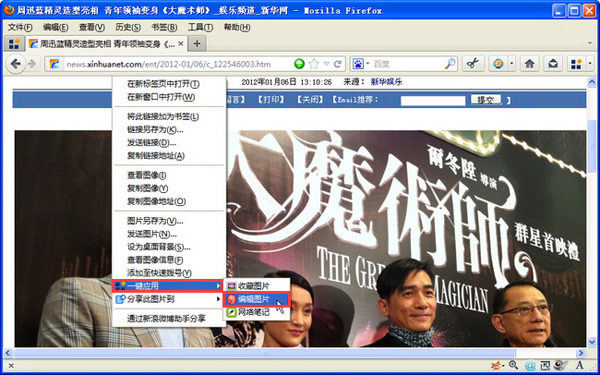Click the letter A font icon
600x375 pixels.
click(580, 365)
